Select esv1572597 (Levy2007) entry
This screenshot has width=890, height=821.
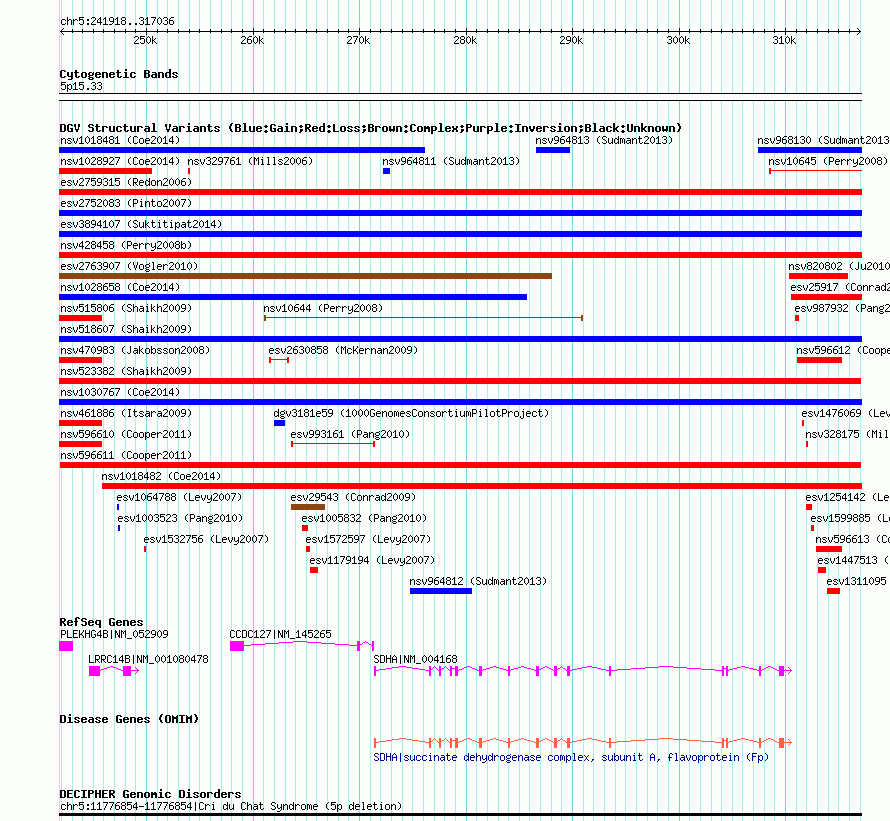pyautogui.click(x=368, y=539)
